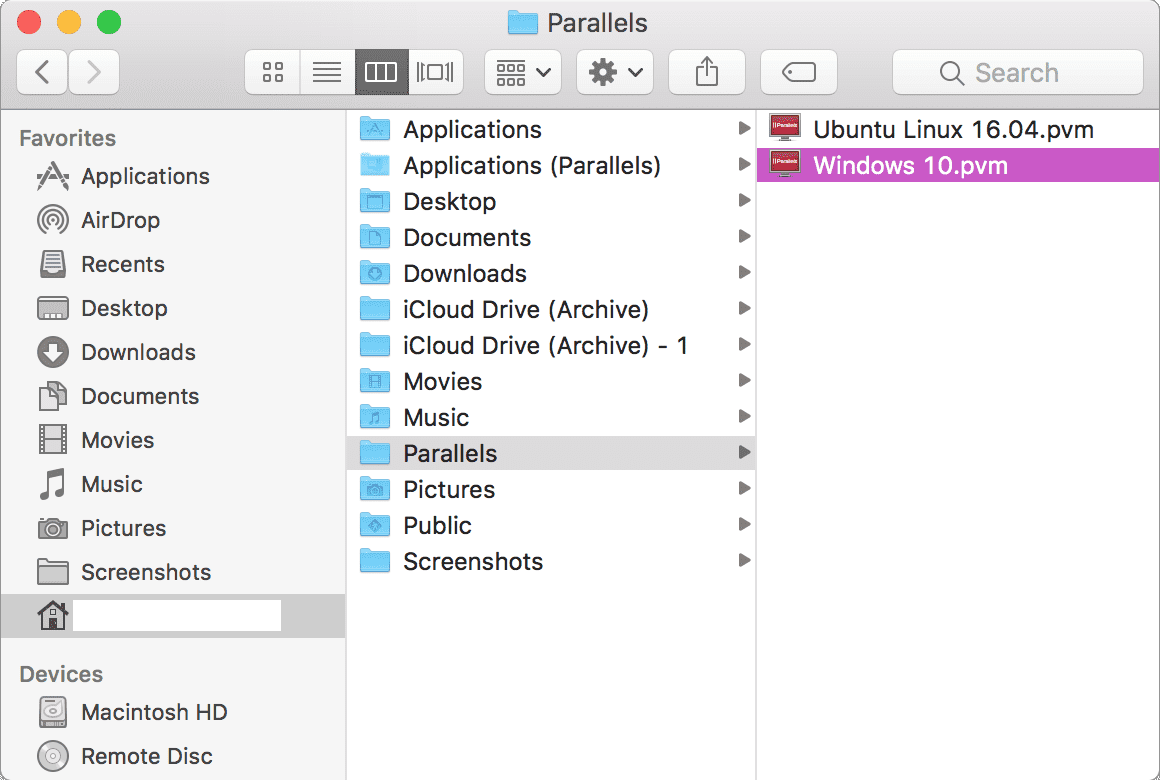Open the Downloads folder in the column

pyautogui.click(x=464, y=273)
